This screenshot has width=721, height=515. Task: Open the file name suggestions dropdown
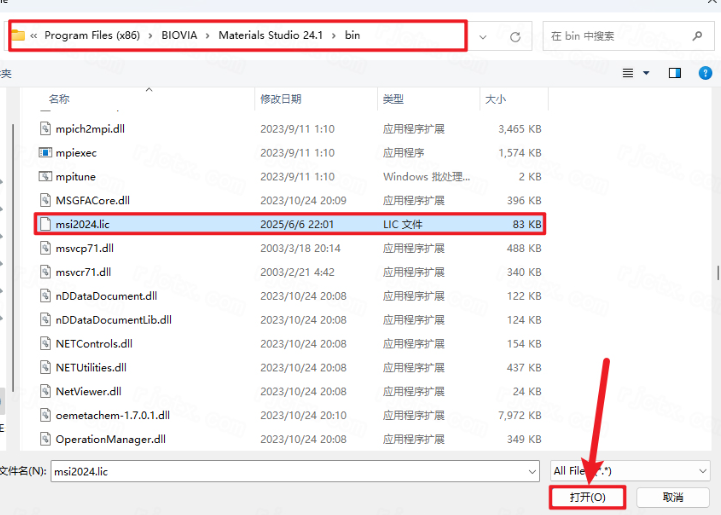[530, 470]
